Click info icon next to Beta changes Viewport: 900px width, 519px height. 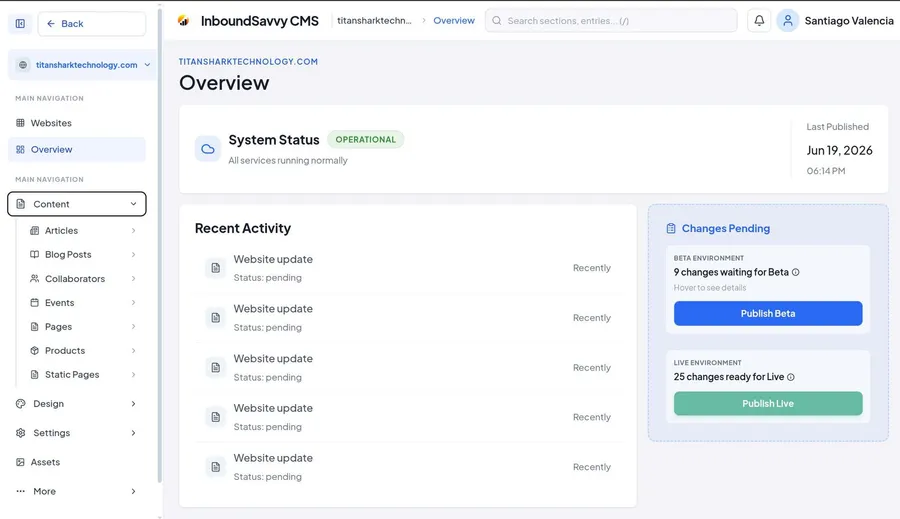tap(796, 272)
